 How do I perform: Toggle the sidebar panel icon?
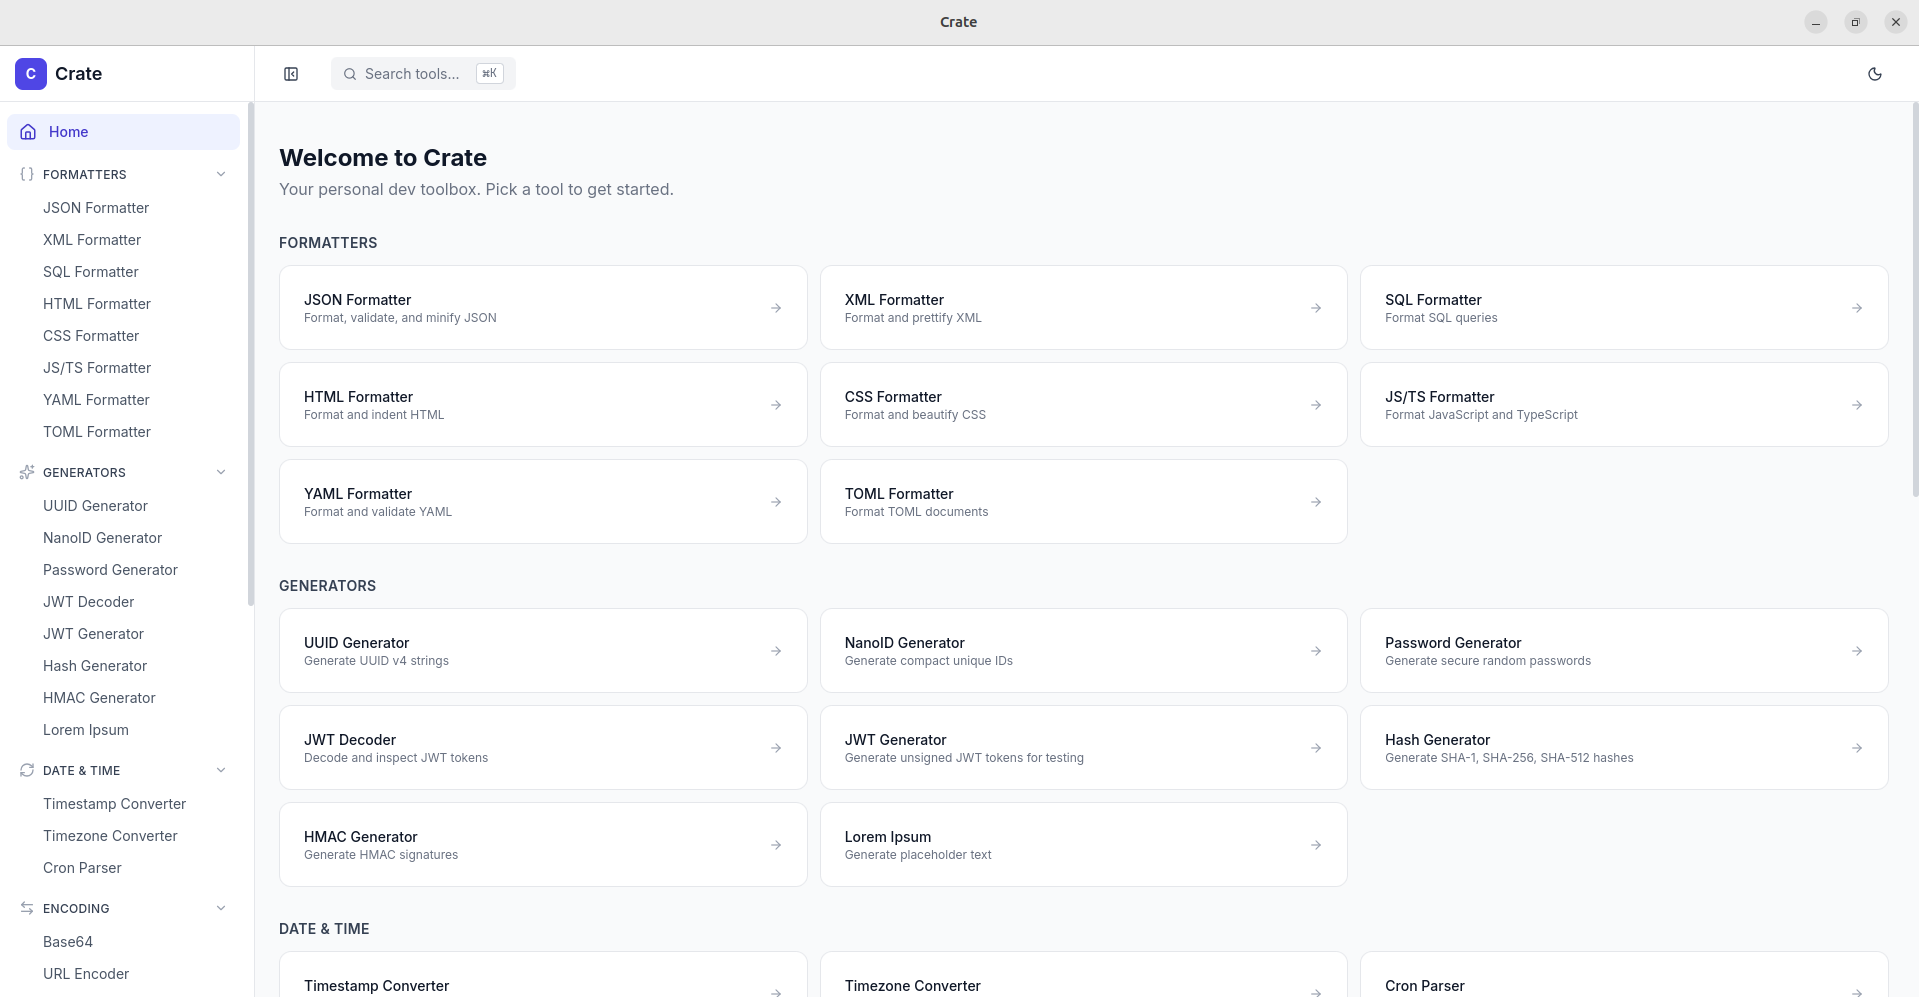point(291,74)
